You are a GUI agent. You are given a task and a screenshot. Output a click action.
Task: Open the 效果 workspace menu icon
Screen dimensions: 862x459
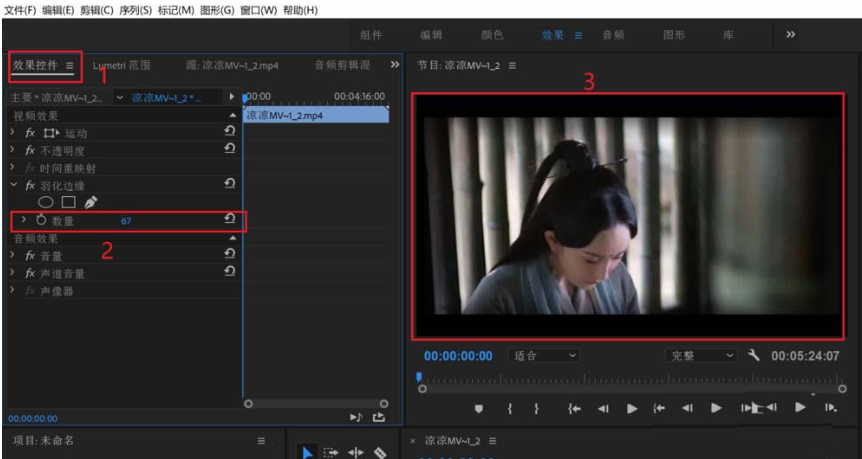tap(578, 35)
